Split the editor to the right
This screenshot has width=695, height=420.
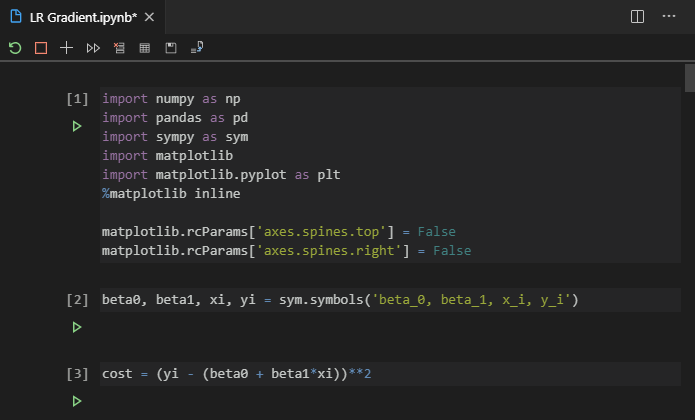(637, 16)
